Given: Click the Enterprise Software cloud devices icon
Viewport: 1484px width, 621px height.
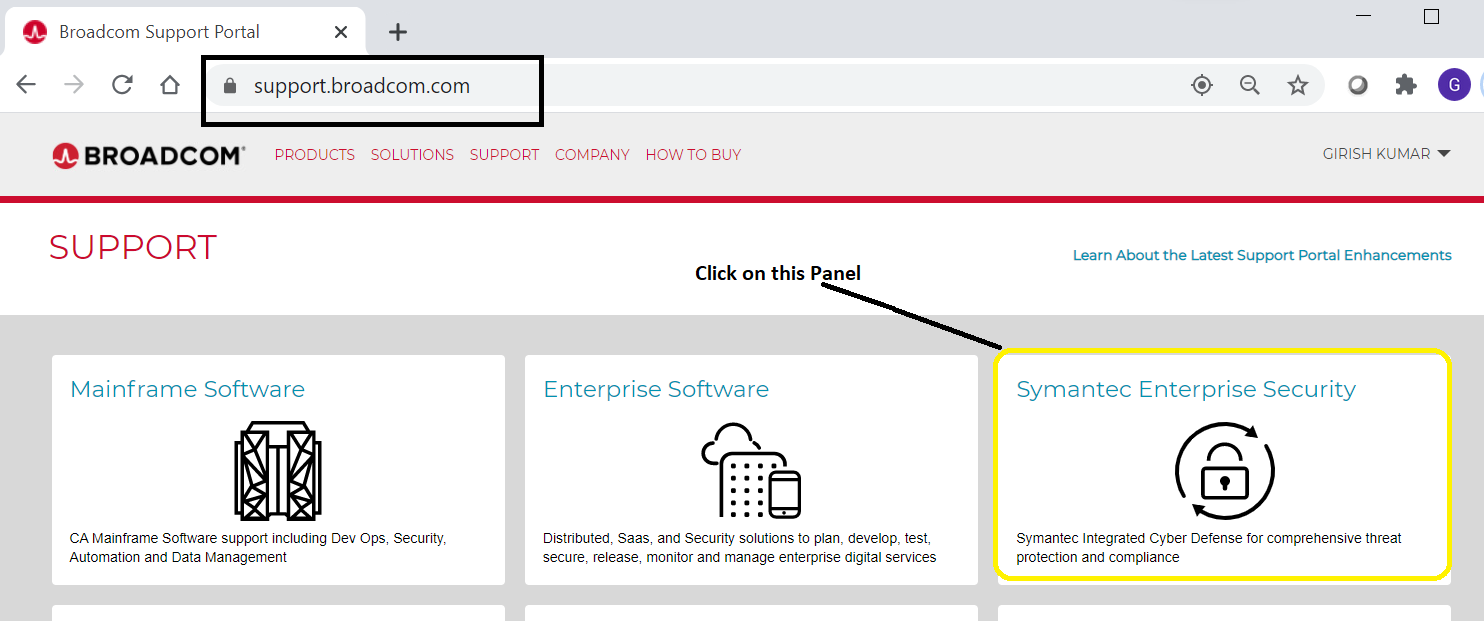Looking at the screenshot, I should pos(751,470).
